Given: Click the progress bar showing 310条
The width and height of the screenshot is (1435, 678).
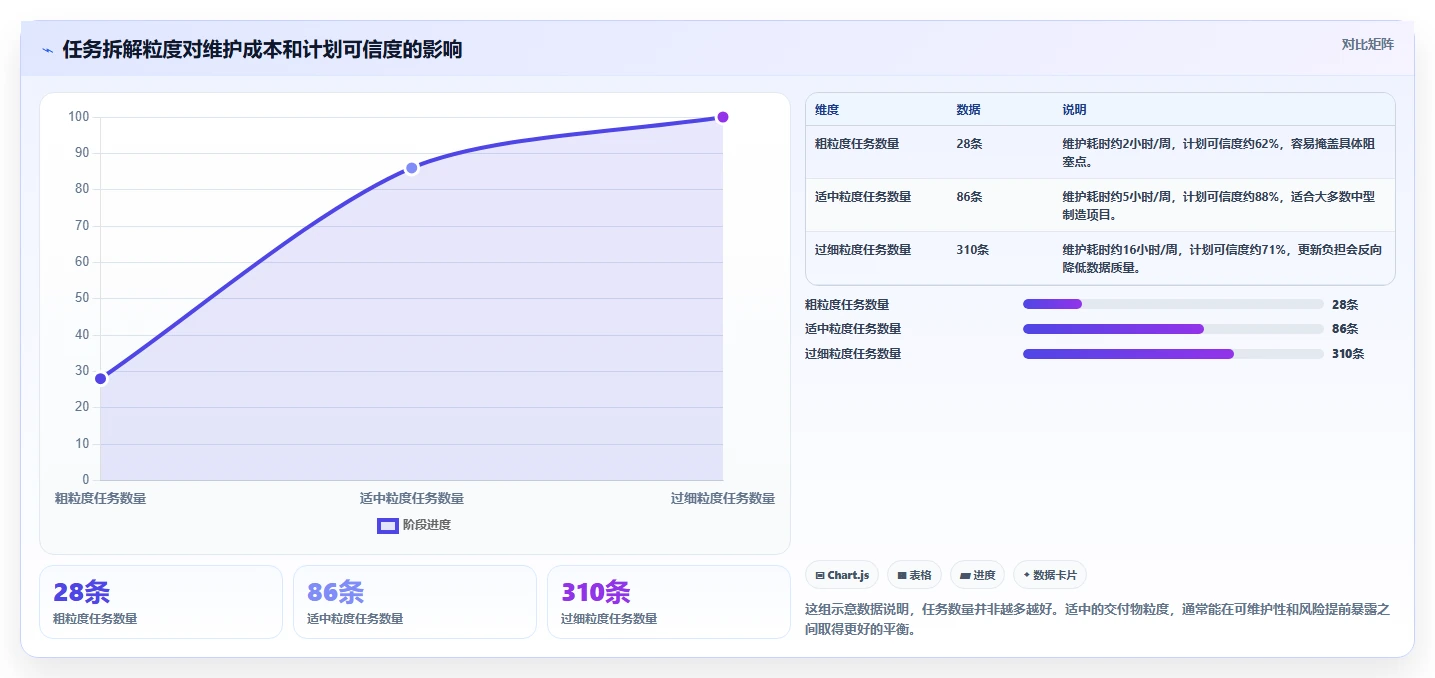Looking at the screenshot, I should (x=1173, y=354).
